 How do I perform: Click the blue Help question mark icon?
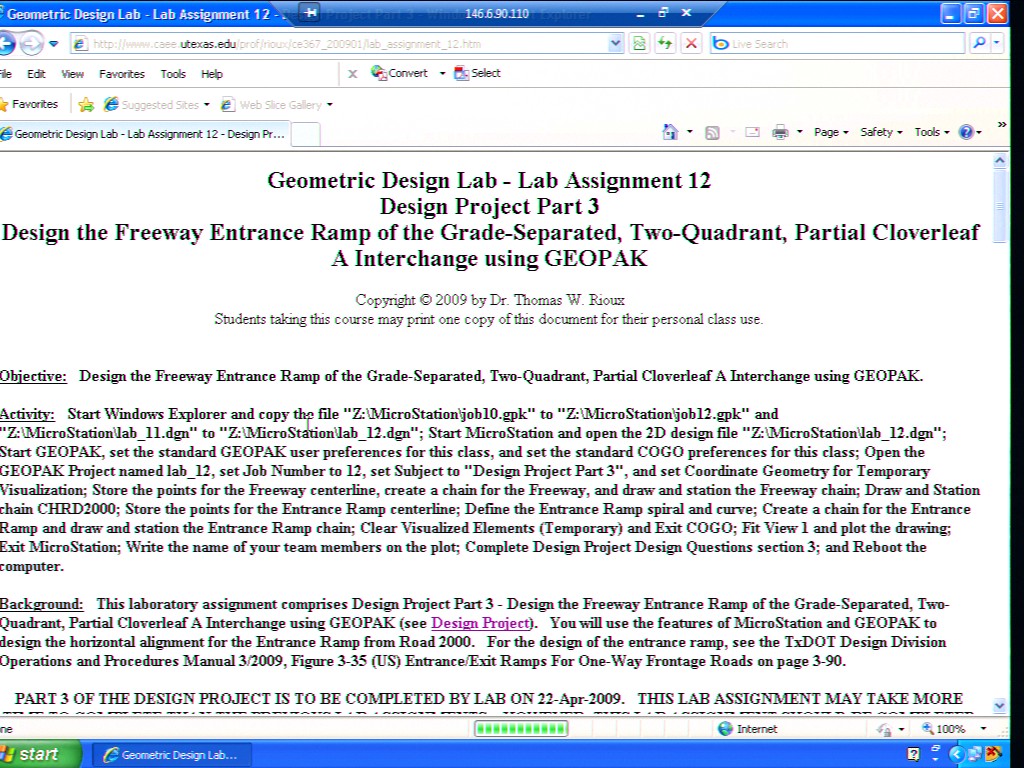coord(966,133)
